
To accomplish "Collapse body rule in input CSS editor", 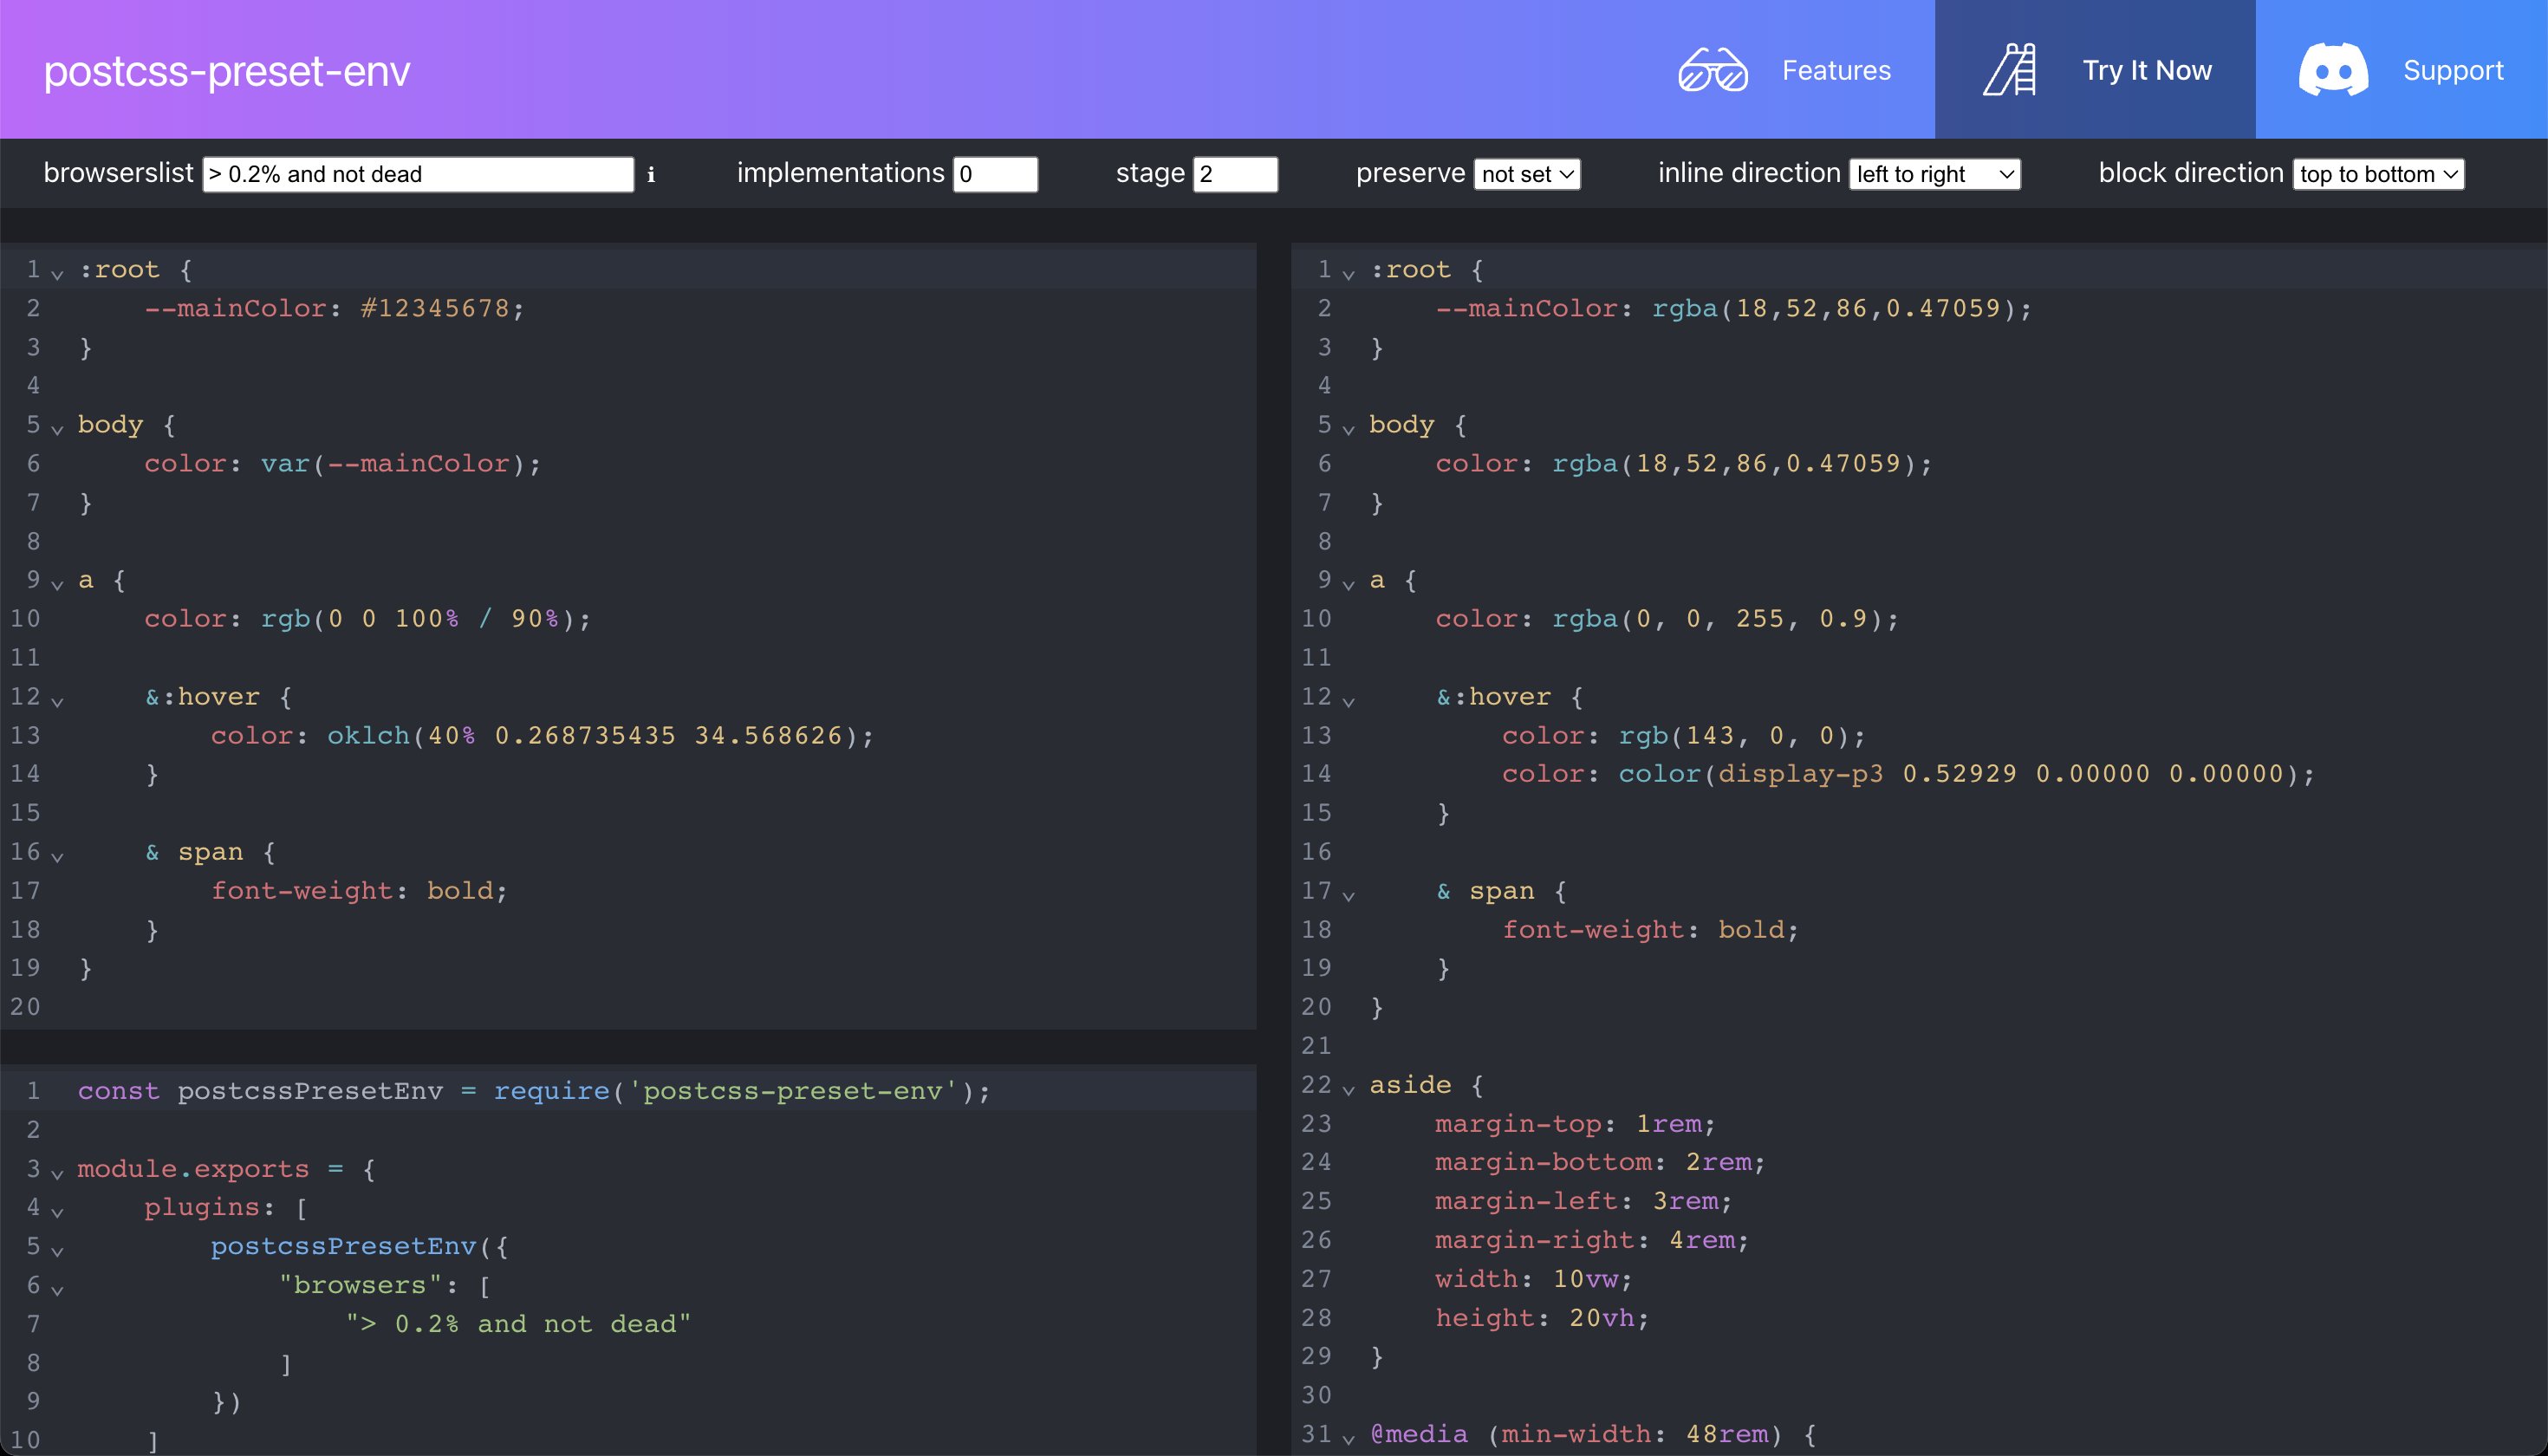I will pos(57,428).
